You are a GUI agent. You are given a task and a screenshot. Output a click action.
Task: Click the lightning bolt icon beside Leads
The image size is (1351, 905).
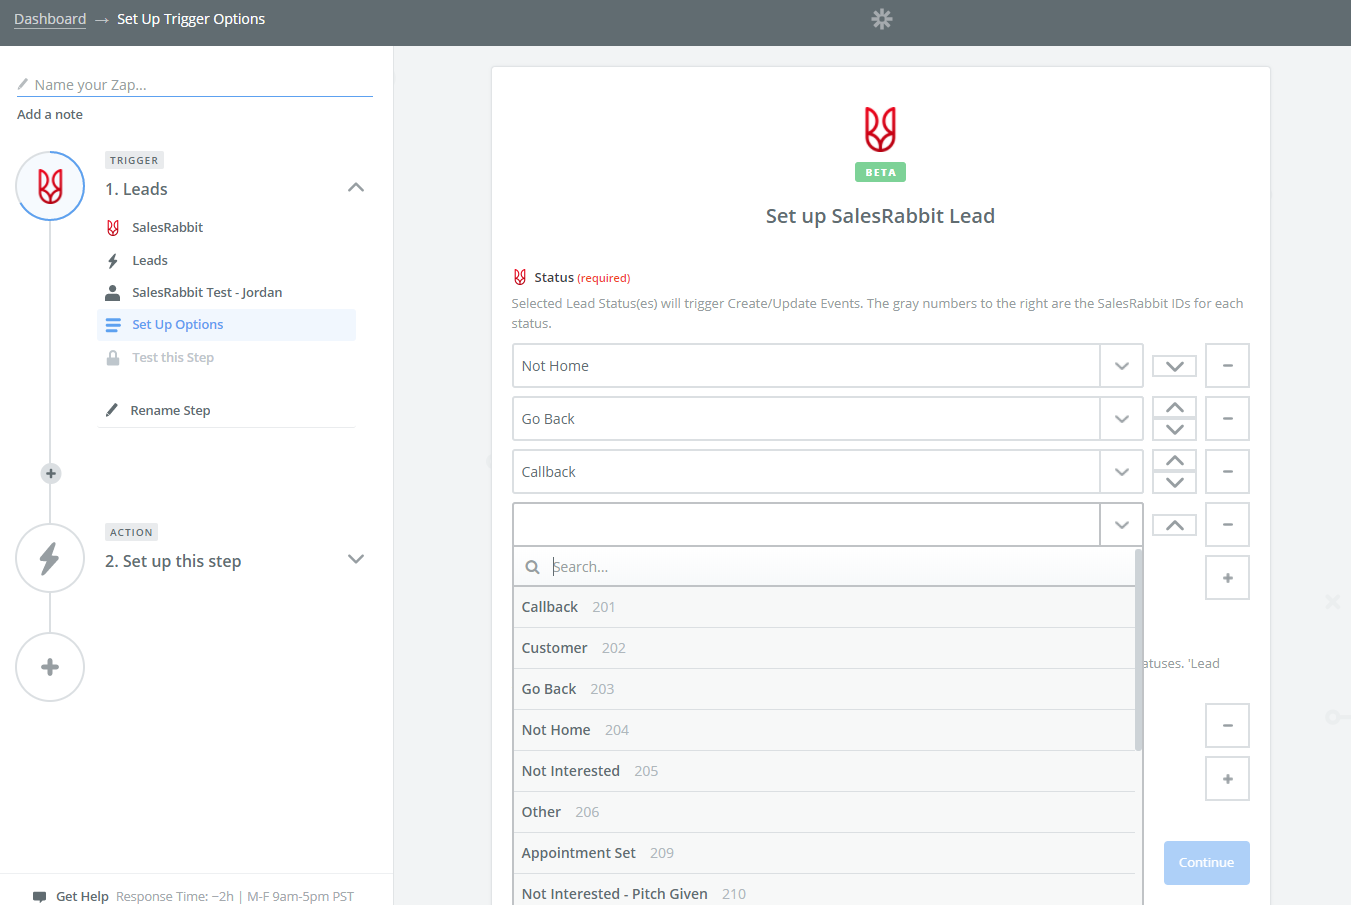click(113, 261)
